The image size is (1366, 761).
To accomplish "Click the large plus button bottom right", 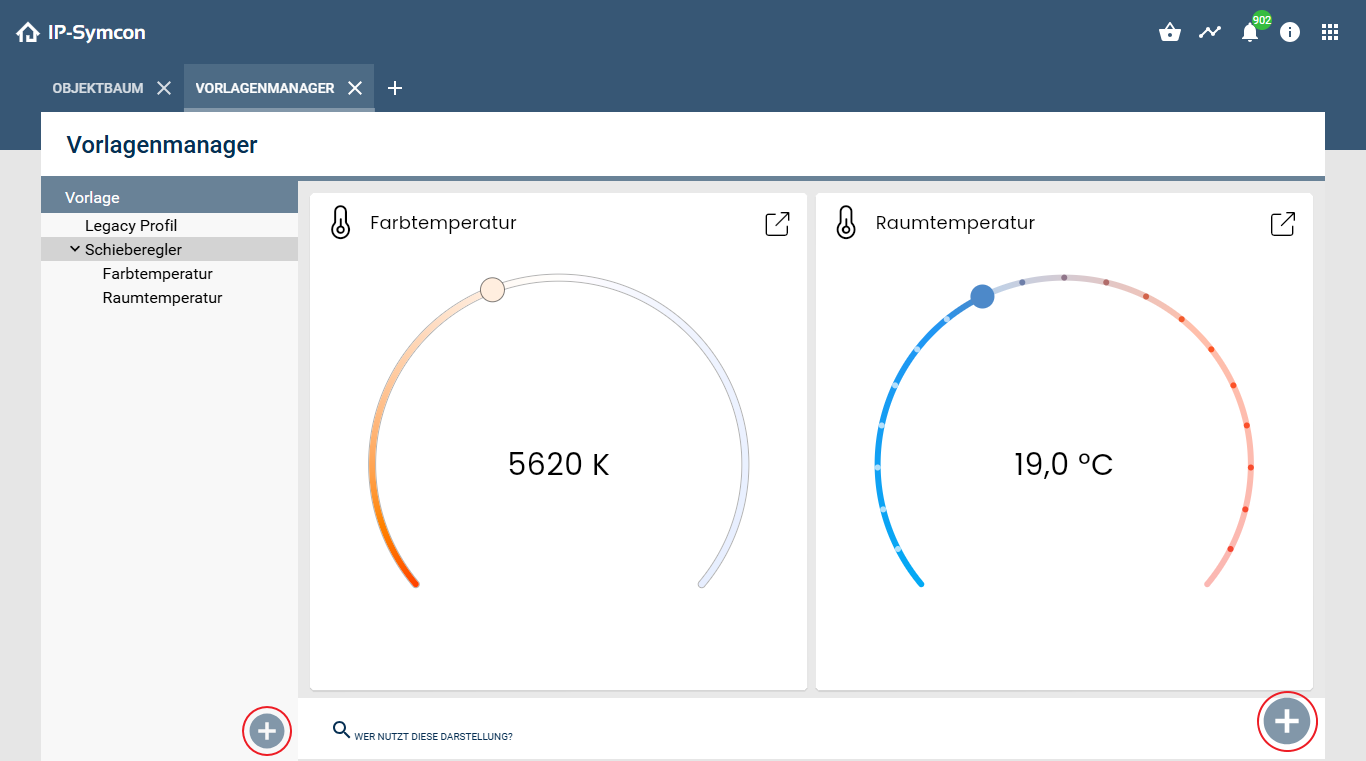I will pos(1286,721).
